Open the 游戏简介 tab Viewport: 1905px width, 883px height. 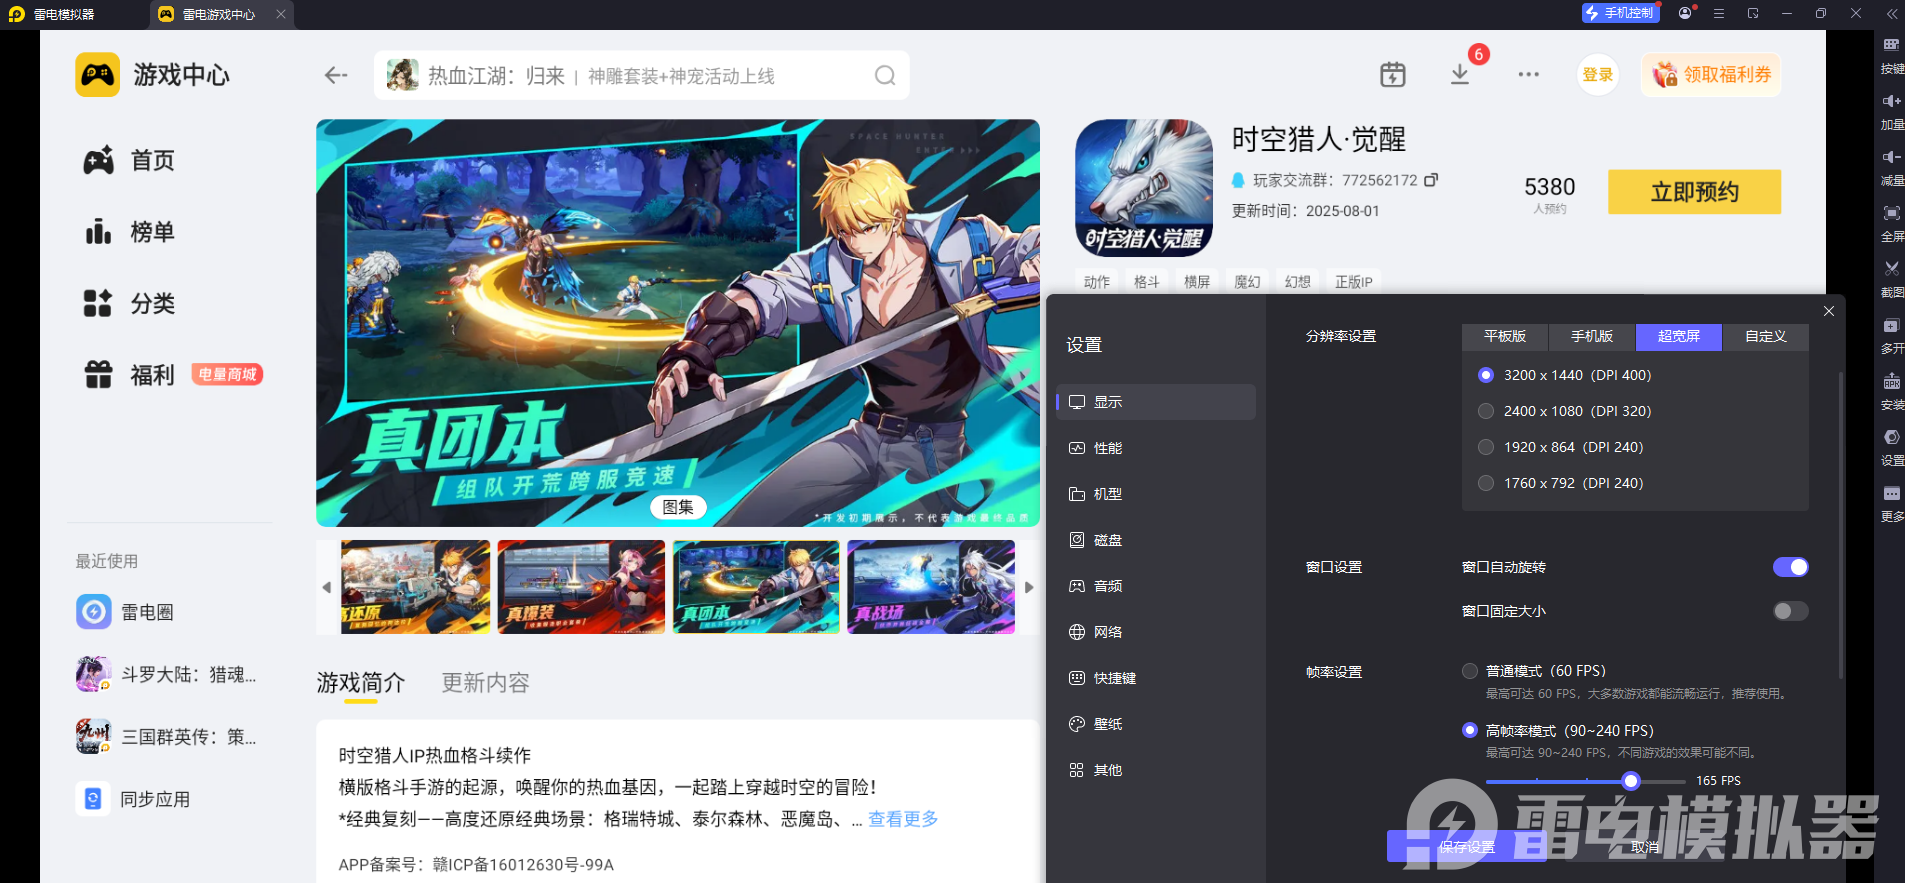pos(361,683)
